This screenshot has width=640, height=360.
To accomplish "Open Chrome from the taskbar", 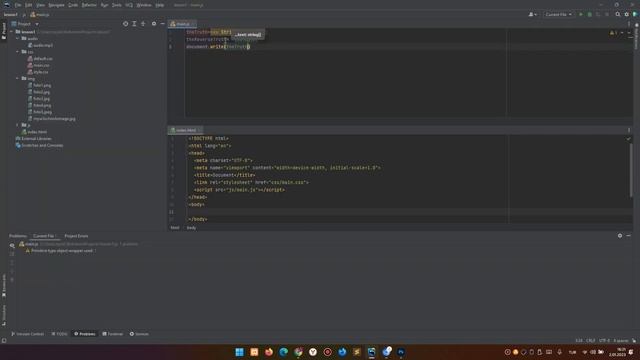I will point(298,352).
